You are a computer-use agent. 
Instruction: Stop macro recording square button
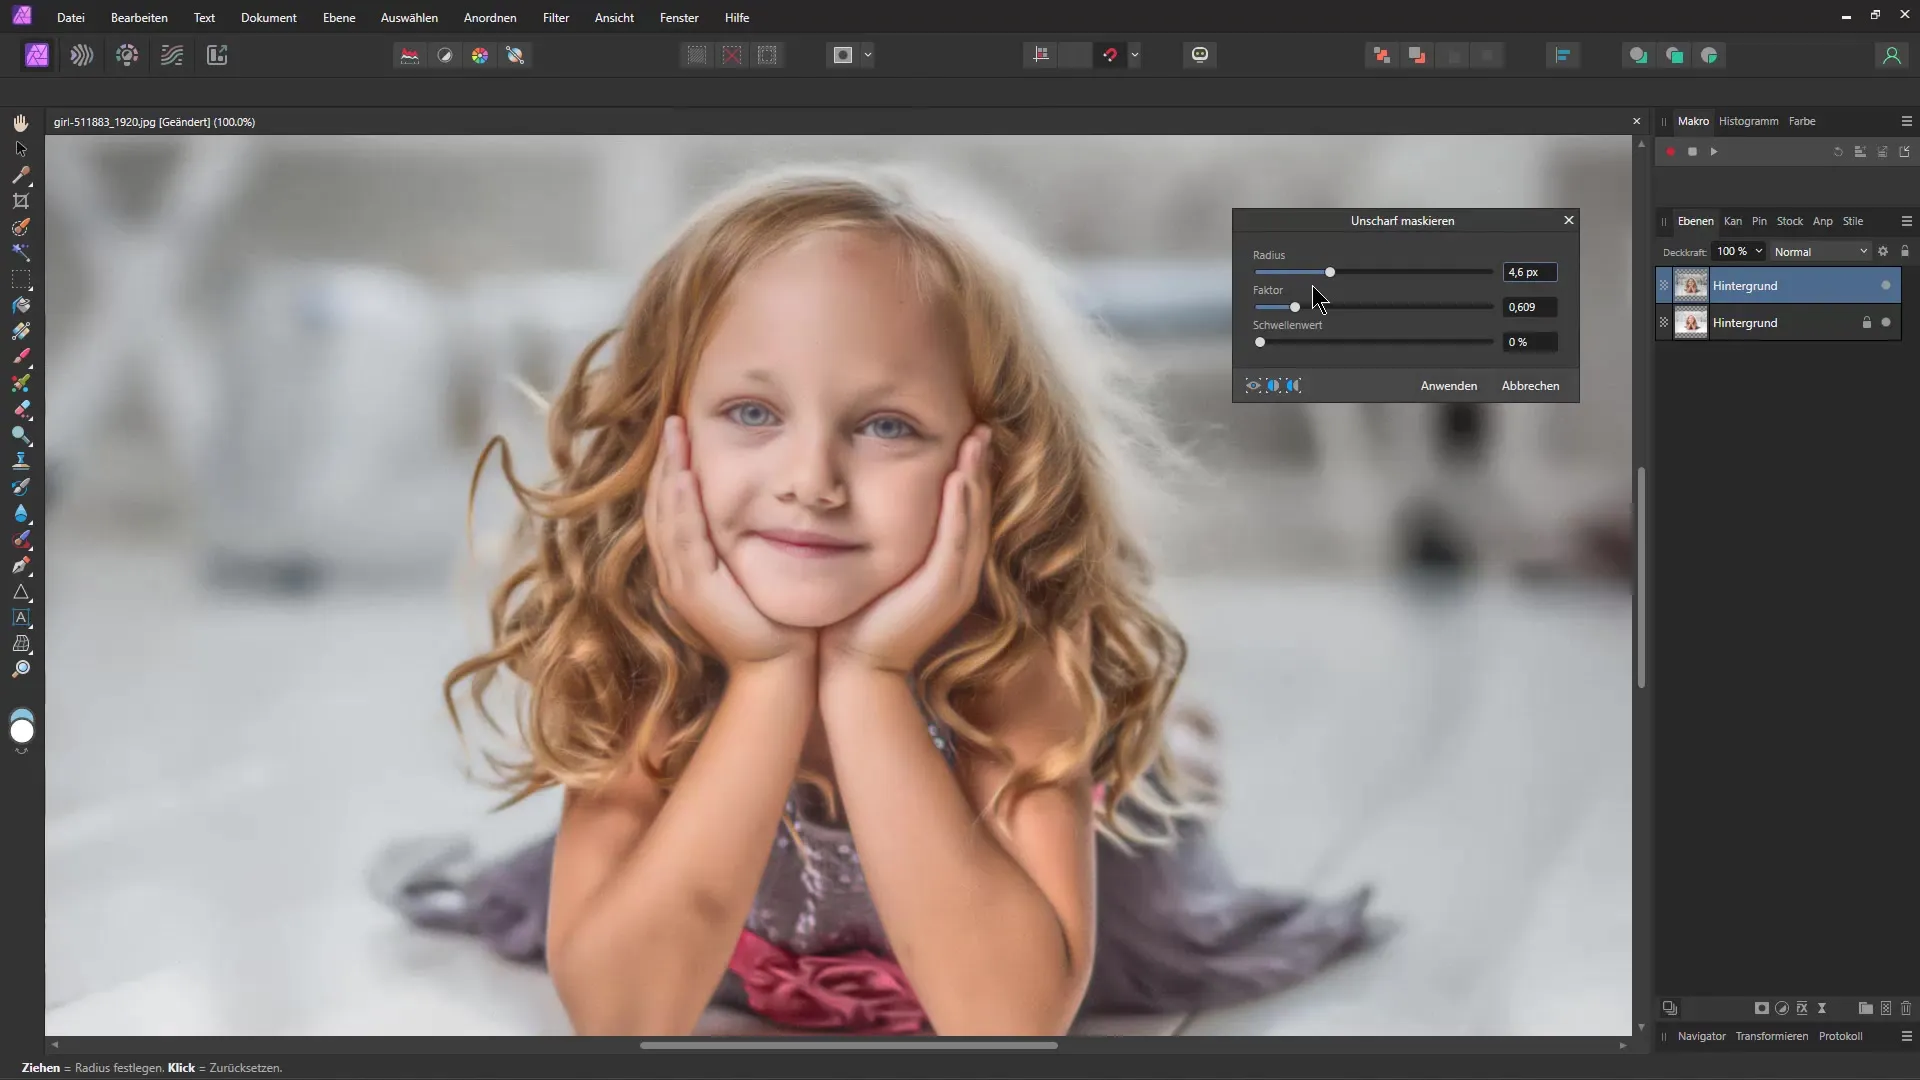coord(1692,152)
